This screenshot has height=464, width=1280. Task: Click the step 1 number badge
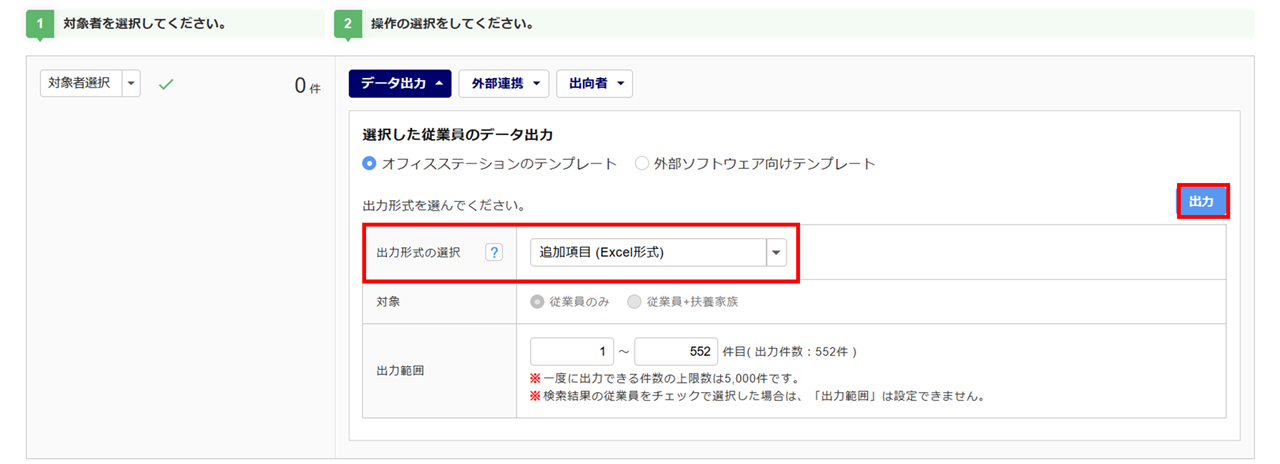point(39,23)
